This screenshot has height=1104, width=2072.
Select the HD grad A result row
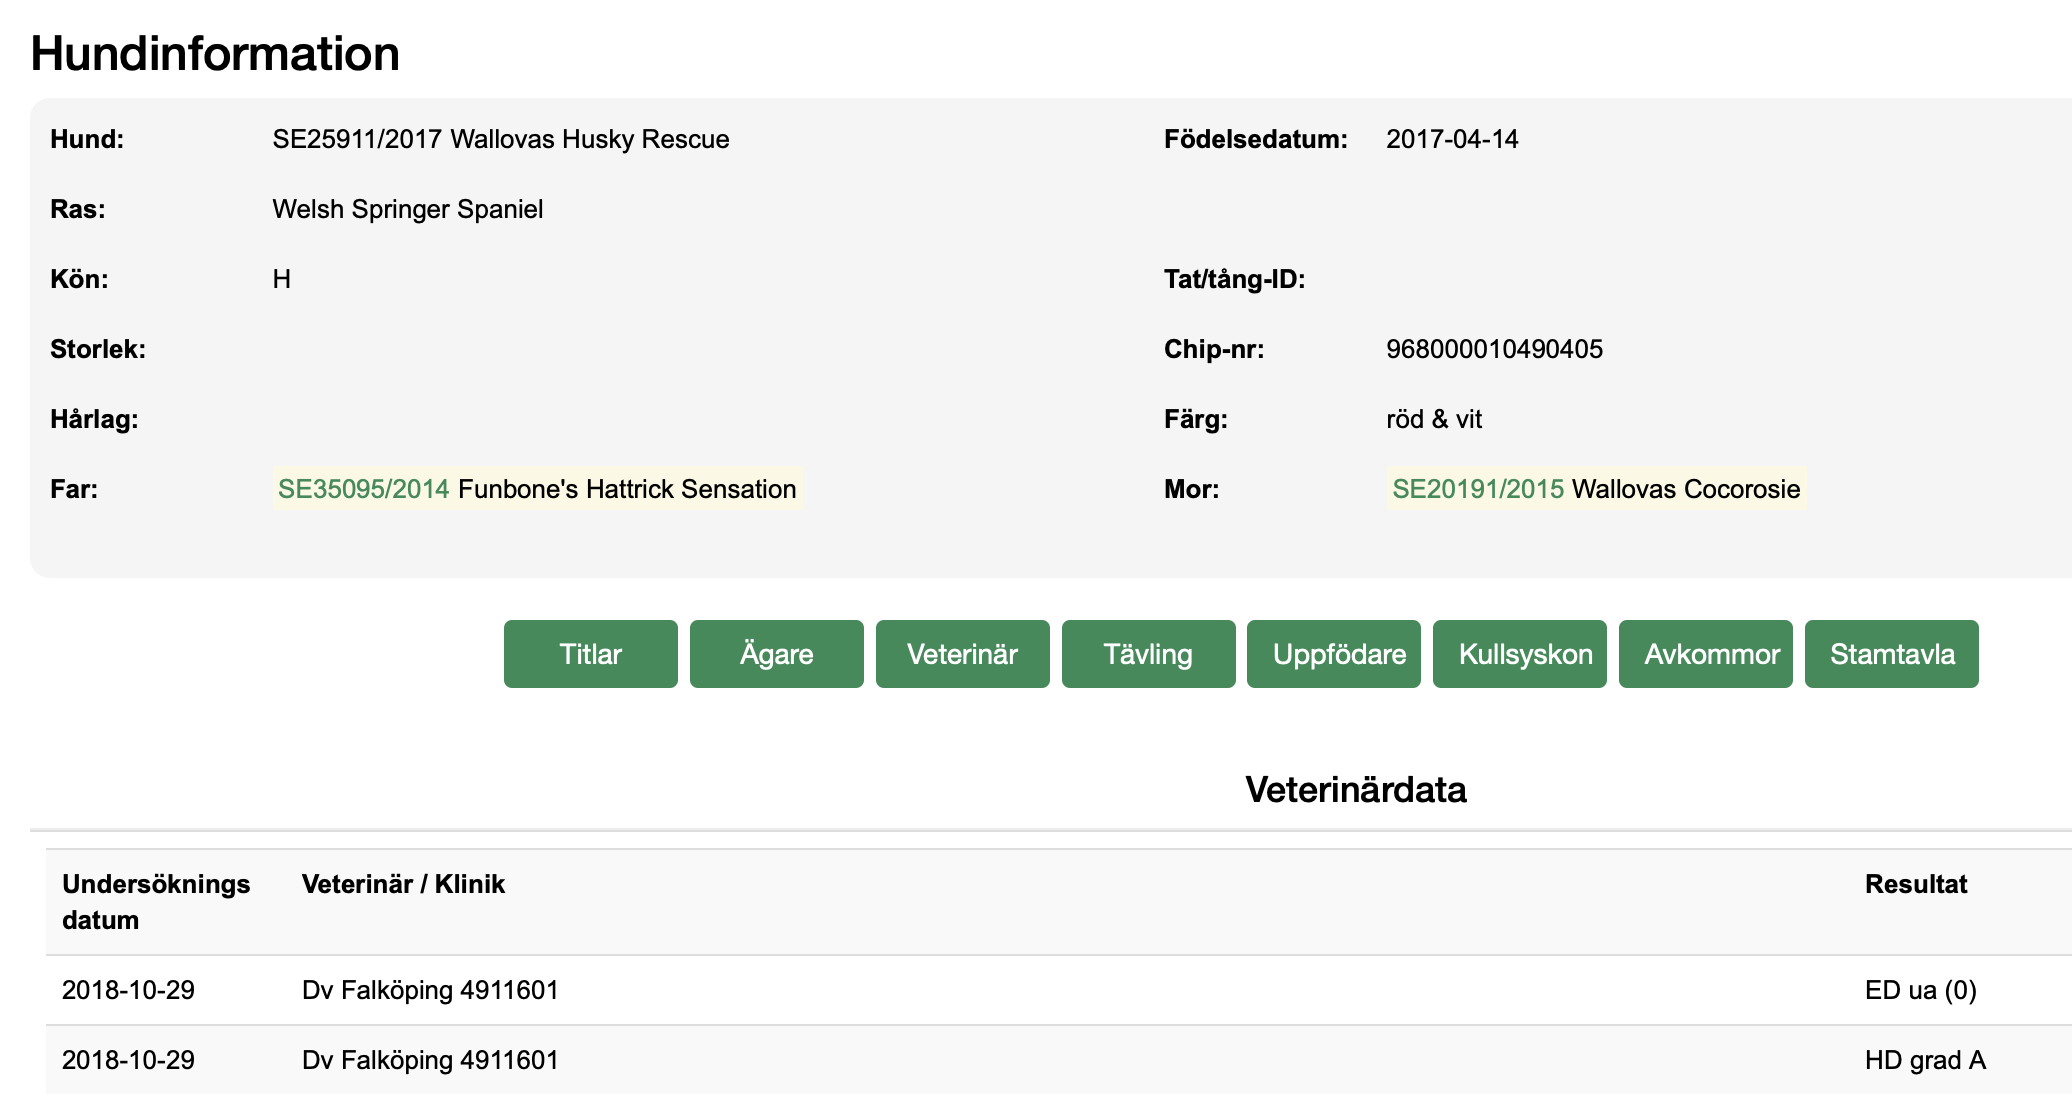(x=1924, y=1060)
